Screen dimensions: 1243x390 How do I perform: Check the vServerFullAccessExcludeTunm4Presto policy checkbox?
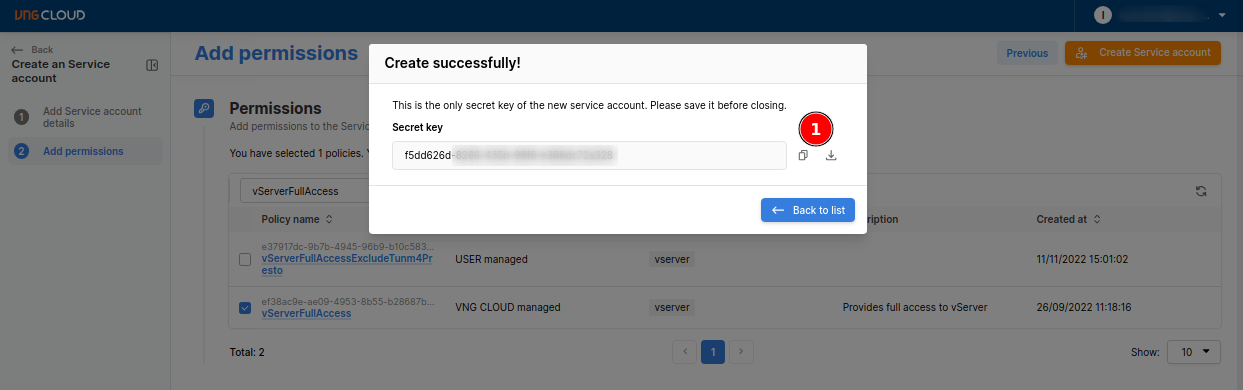[x=245, y=260]
